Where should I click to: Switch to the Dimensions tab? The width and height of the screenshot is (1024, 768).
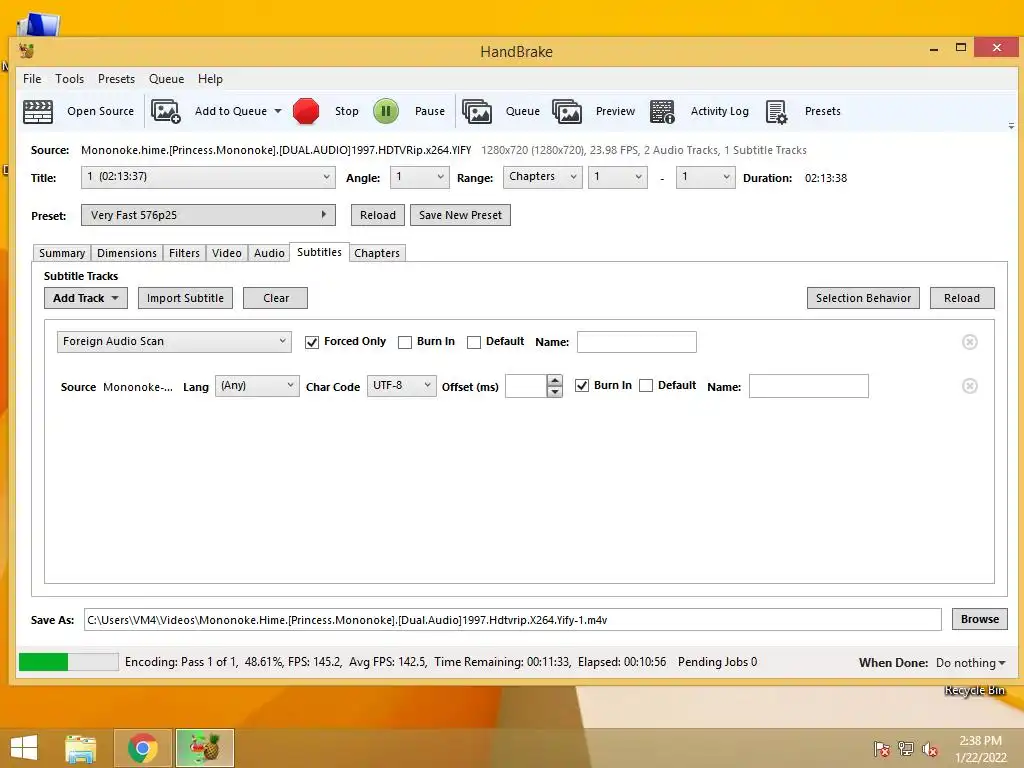pyautogui.click(x=127, y=253)
